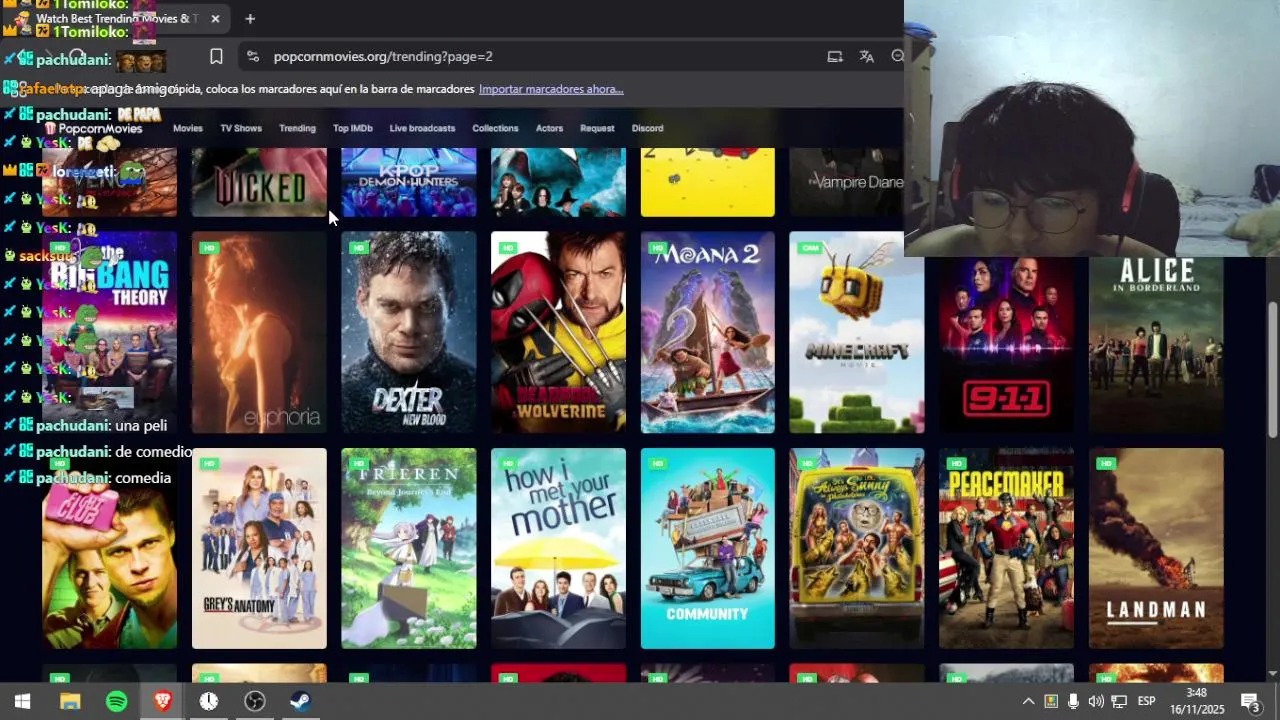Viewport: 1280px width, 720px height.
Task: Select the Deadpool & Wolverine poster
Action: (558, 332)
